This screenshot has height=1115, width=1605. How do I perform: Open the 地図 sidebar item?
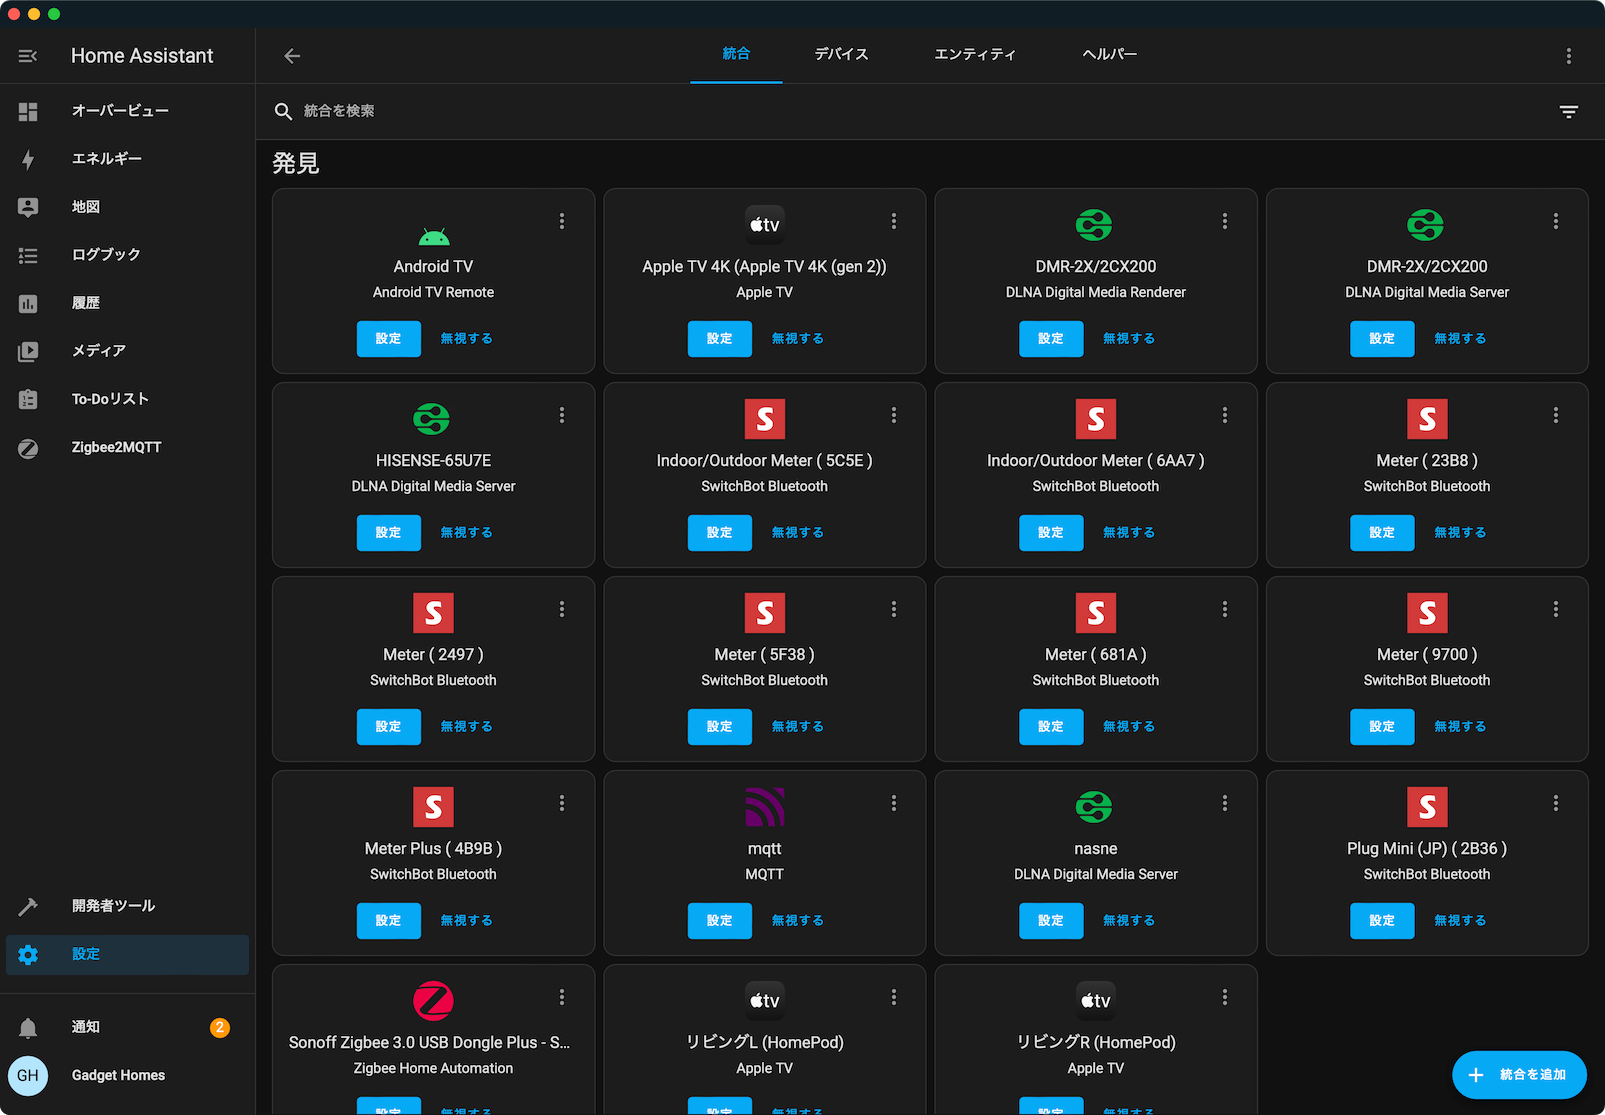pos(127,207)
